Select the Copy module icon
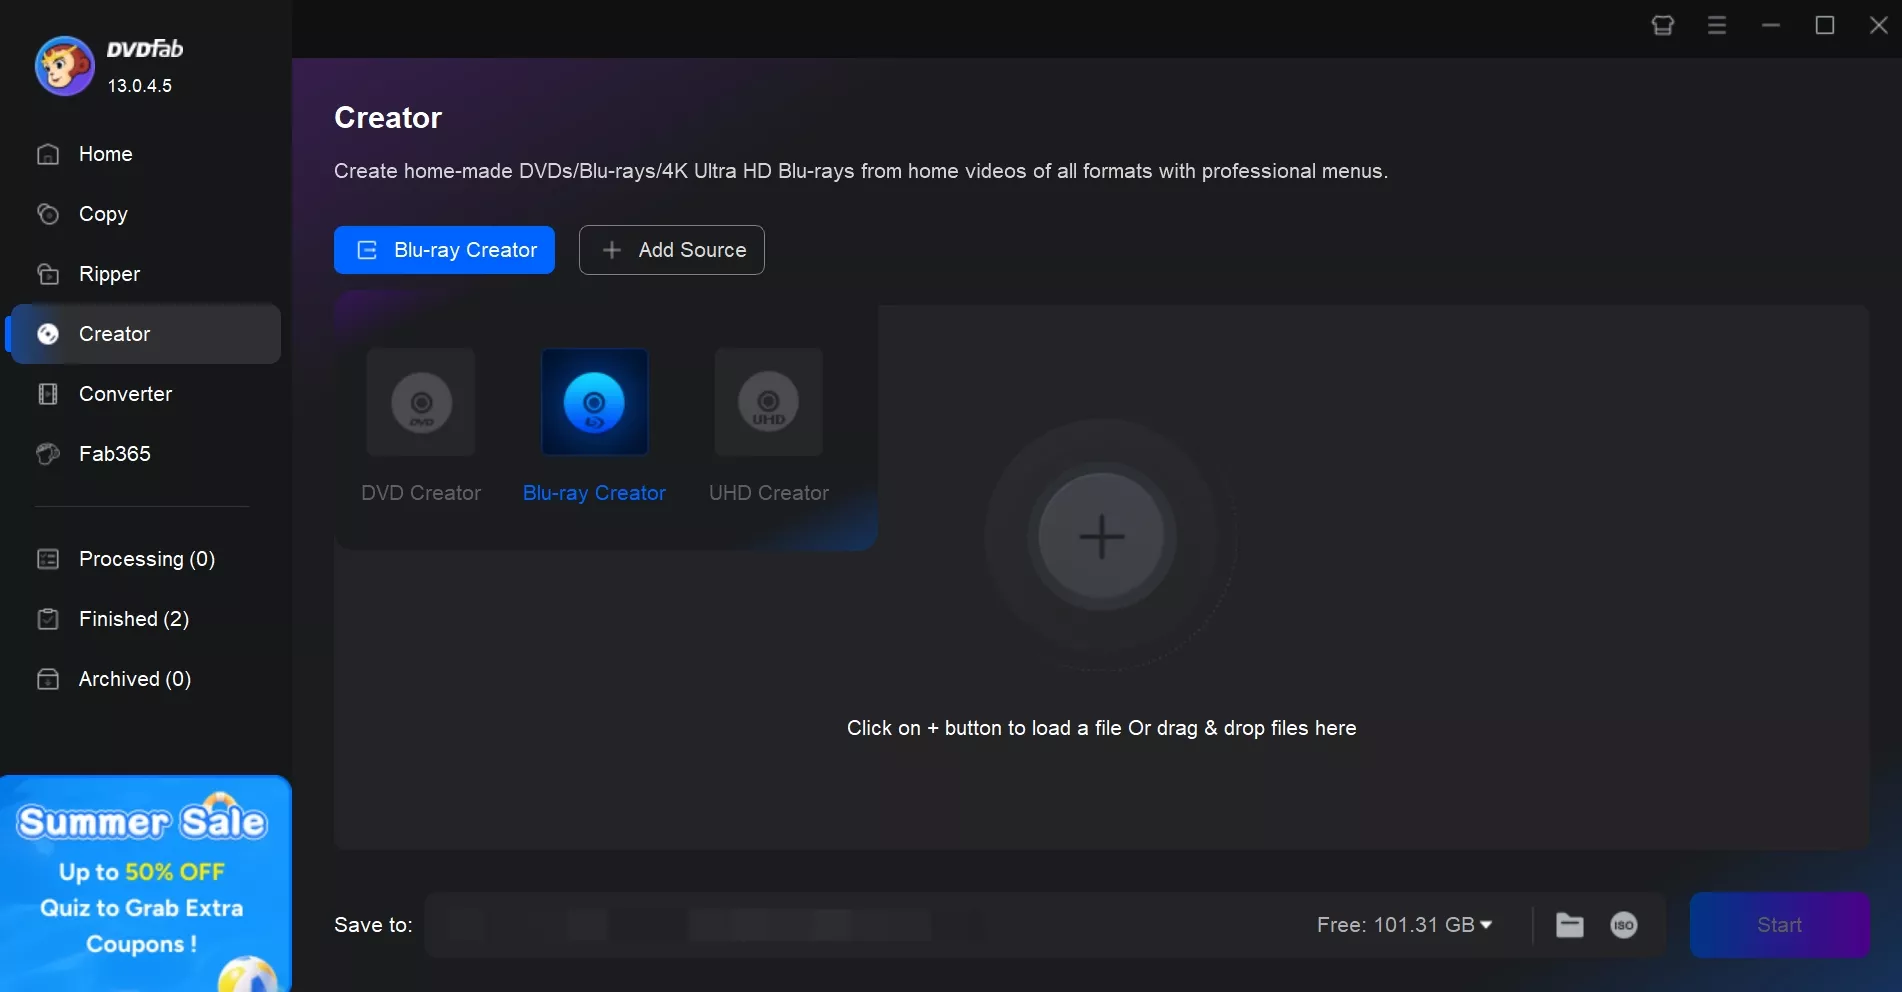Viewport: 1902px width, 992px height. [x=48, y=214]
